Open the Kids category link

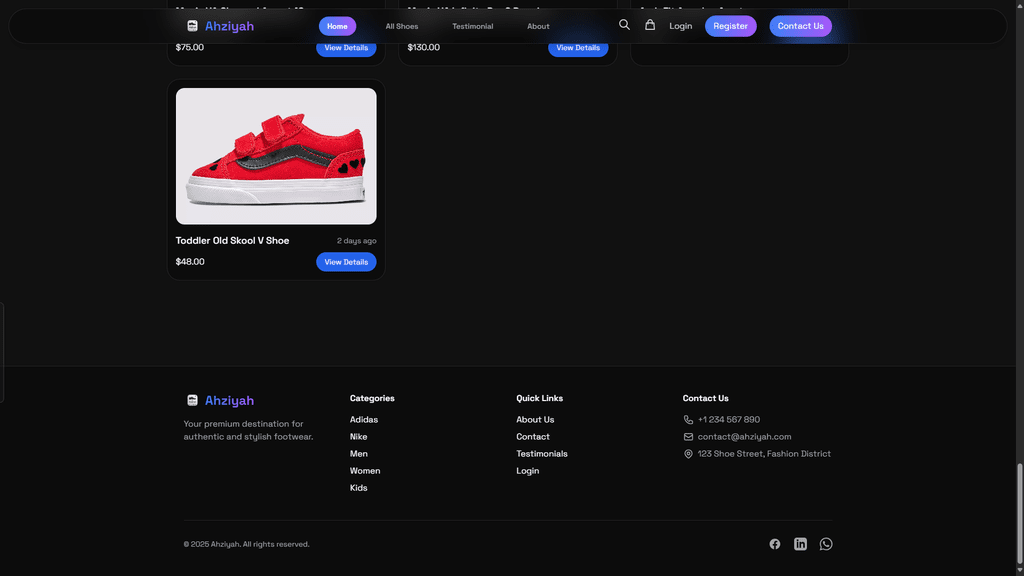coord(359,488)
